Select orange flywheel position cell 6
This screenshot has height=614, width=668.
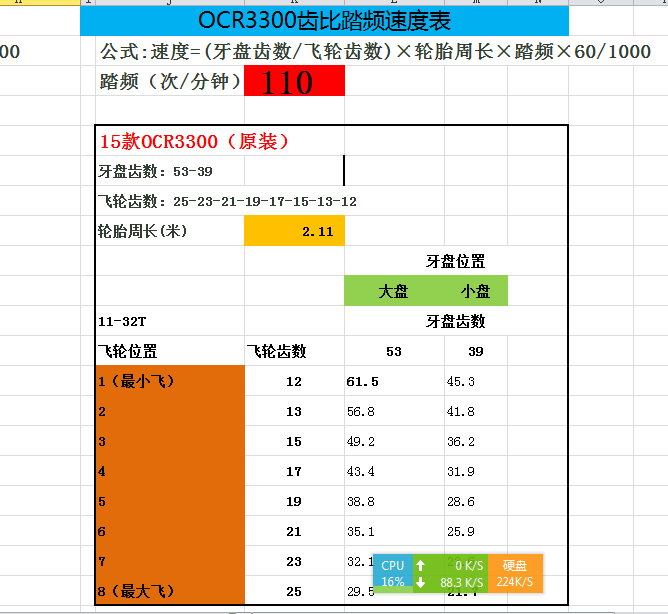pos(170,531)
